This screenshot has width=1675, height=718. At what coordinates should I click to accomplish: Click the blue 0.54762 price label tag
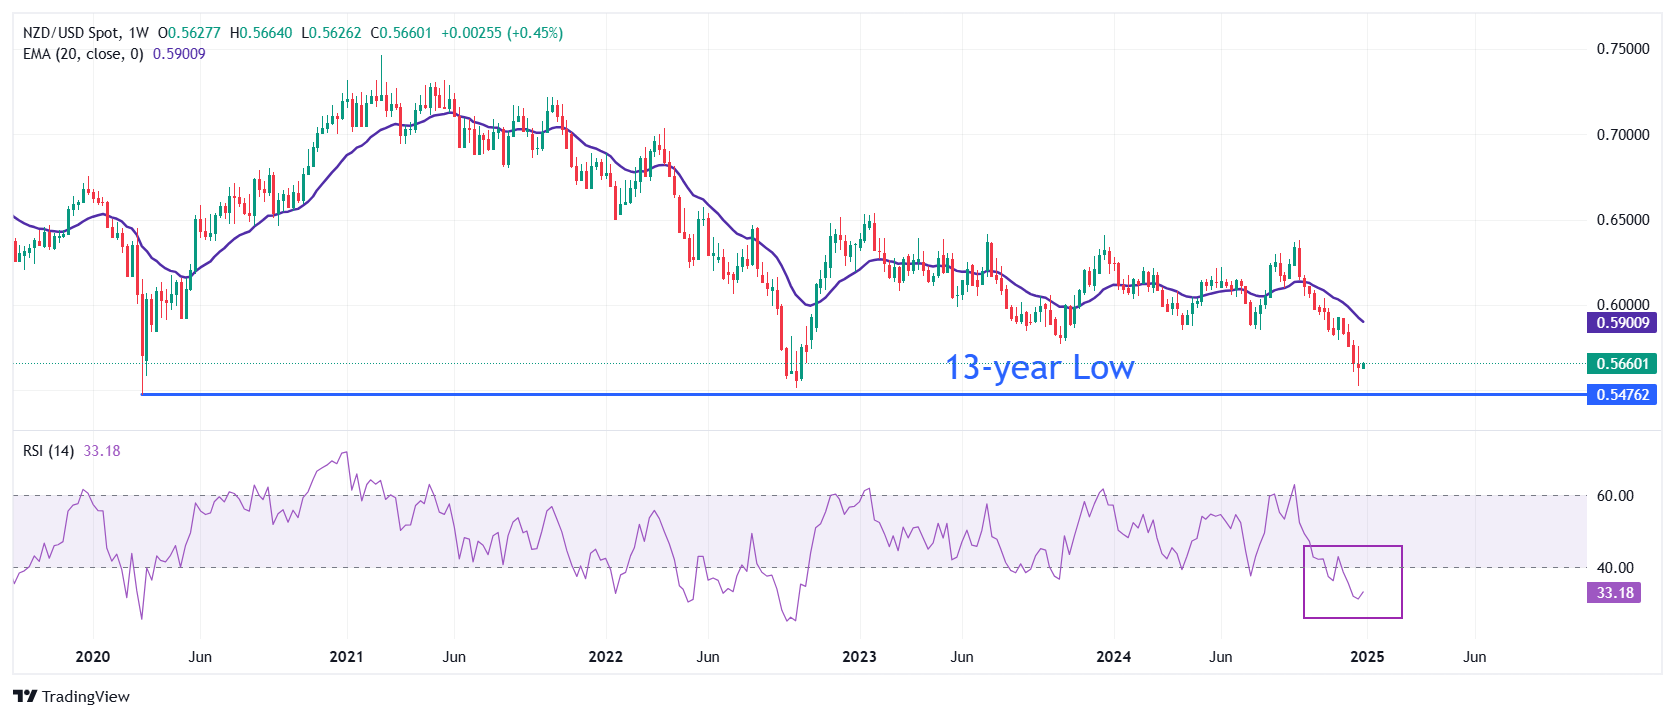click(x=1621, y=395)
